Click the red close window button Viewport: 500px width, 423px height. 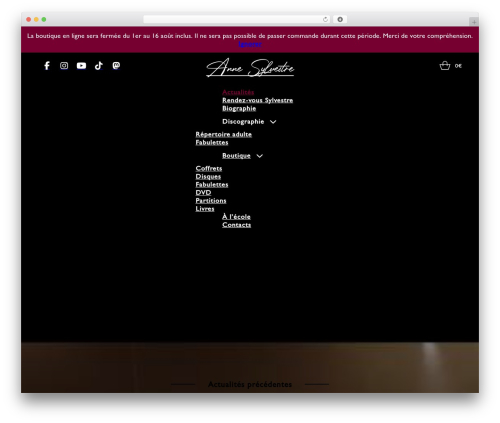[29, 19]
